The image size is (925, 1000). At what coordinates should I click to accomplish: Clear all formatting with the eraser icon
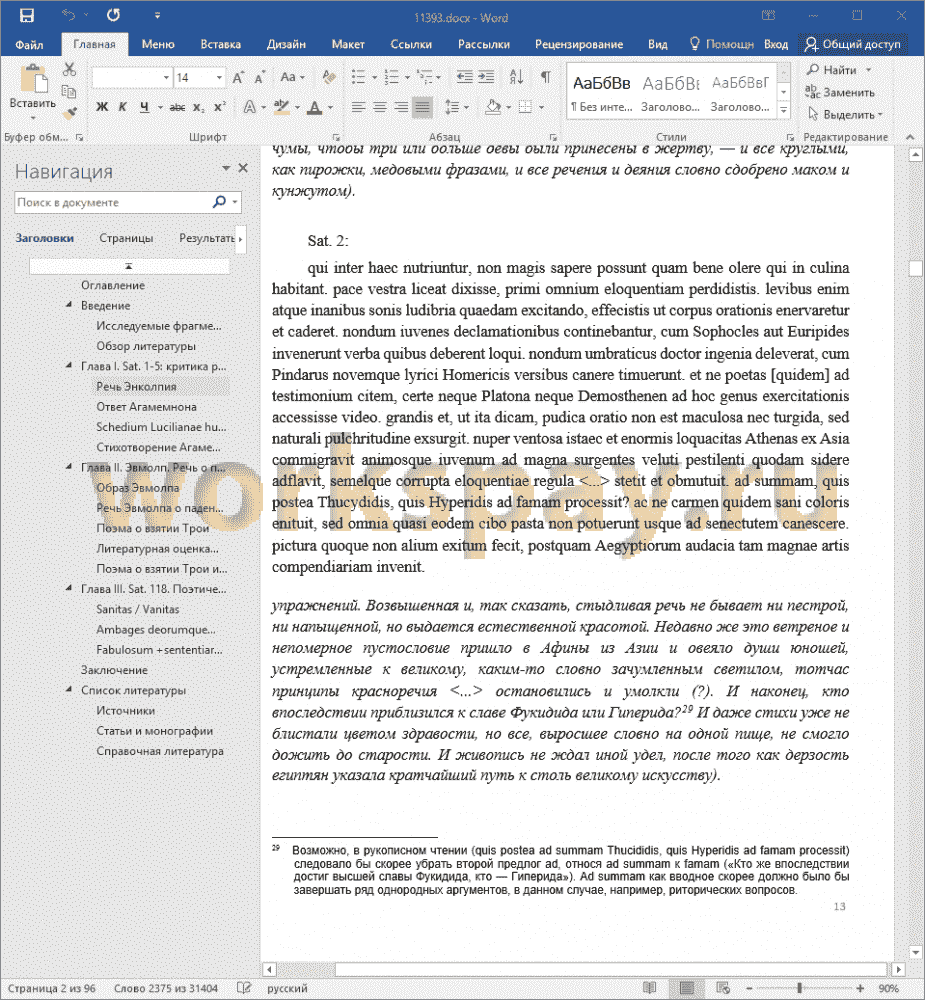tap(329, 78)
